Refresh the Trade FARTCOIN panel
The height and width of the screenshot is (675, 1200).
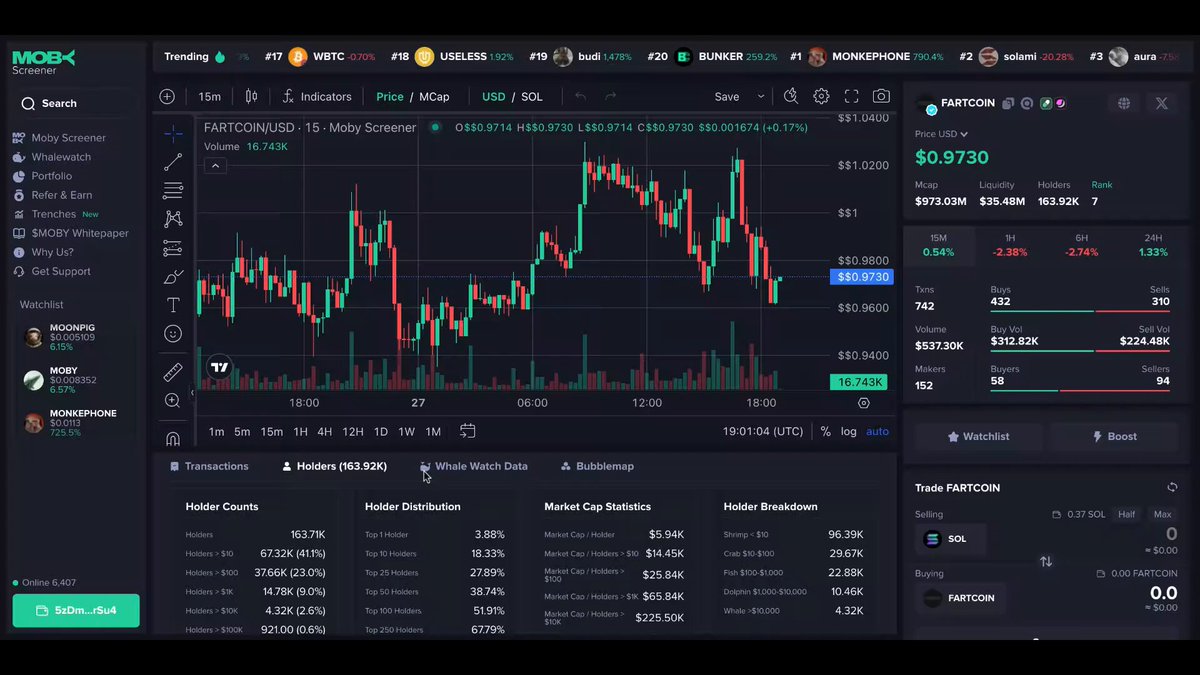[1172, 488]
